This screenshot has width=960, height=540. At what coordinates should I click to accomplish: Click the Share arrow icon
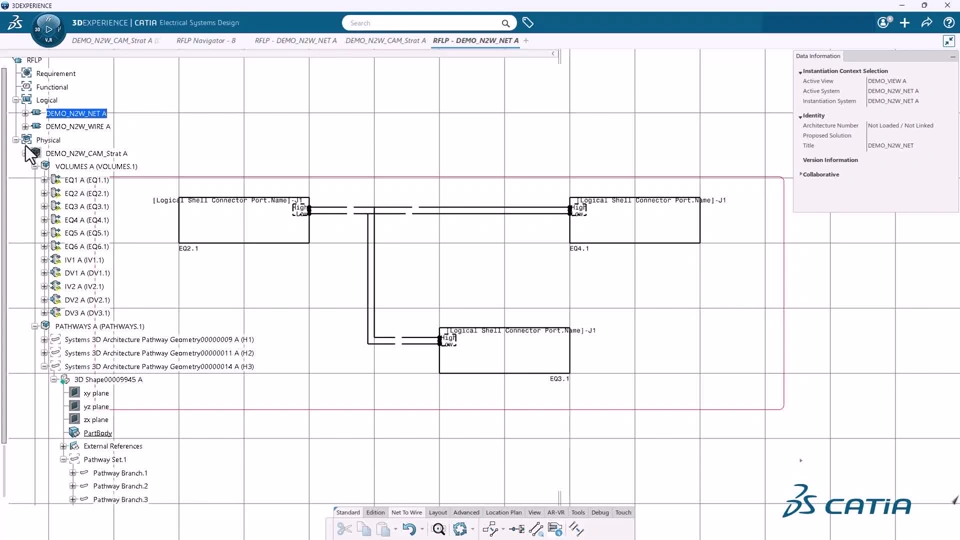coord(927,23)
